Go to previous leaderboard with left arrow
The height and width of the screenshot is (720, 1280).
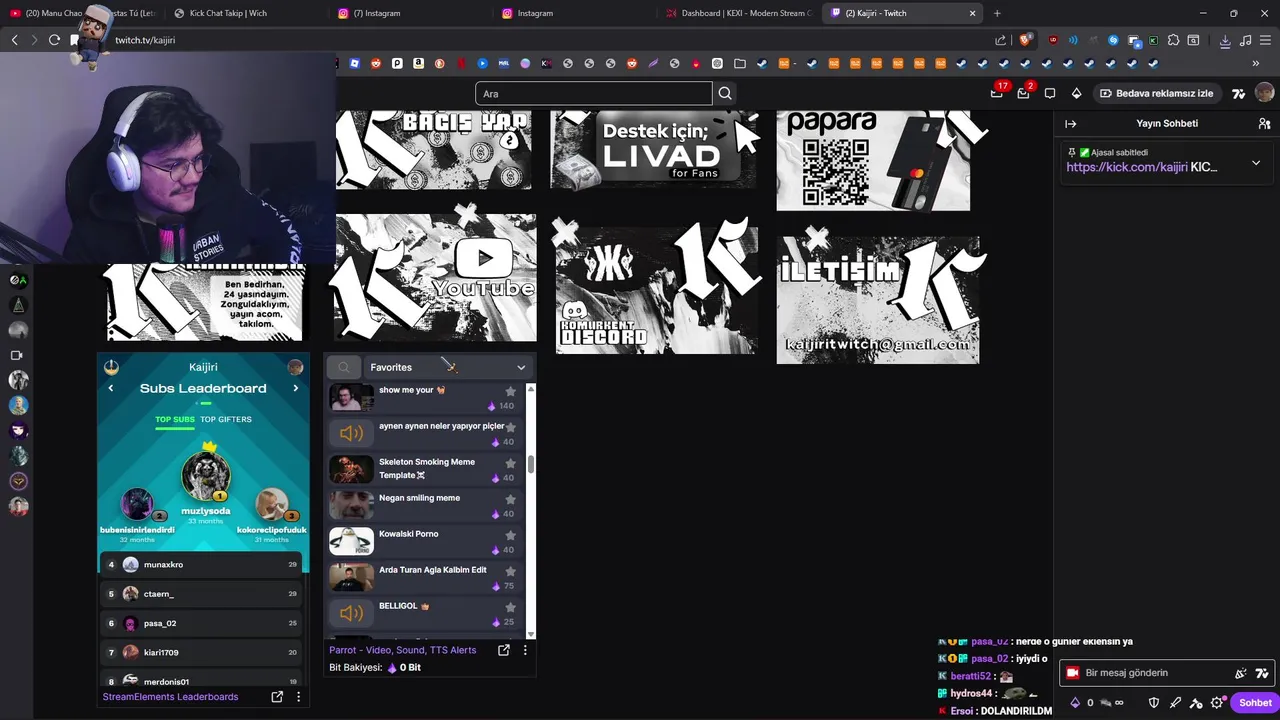click(111, 388)
